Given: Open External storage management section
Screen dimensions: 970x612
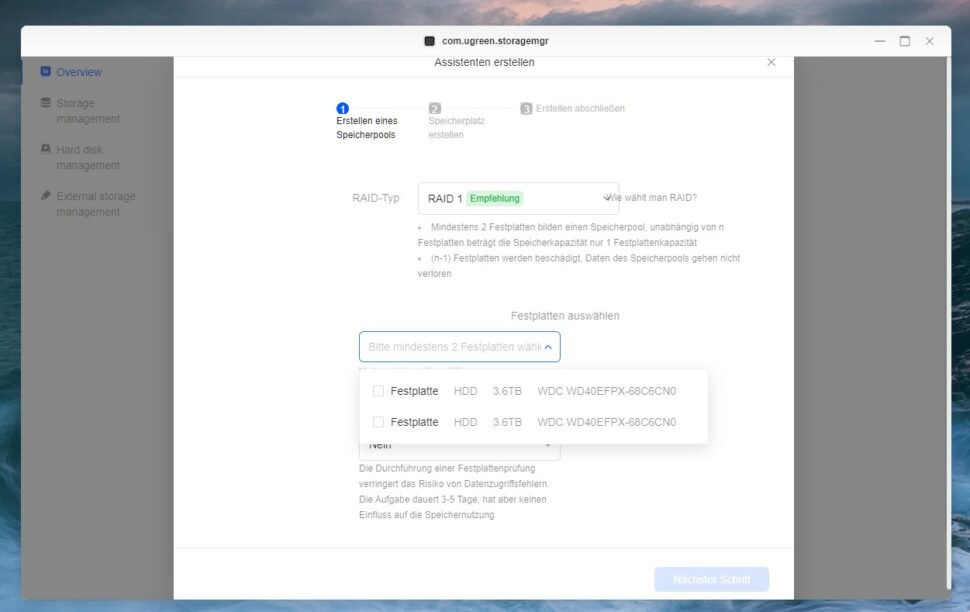Looking at the screenshot, I should [x=95, y=204].
